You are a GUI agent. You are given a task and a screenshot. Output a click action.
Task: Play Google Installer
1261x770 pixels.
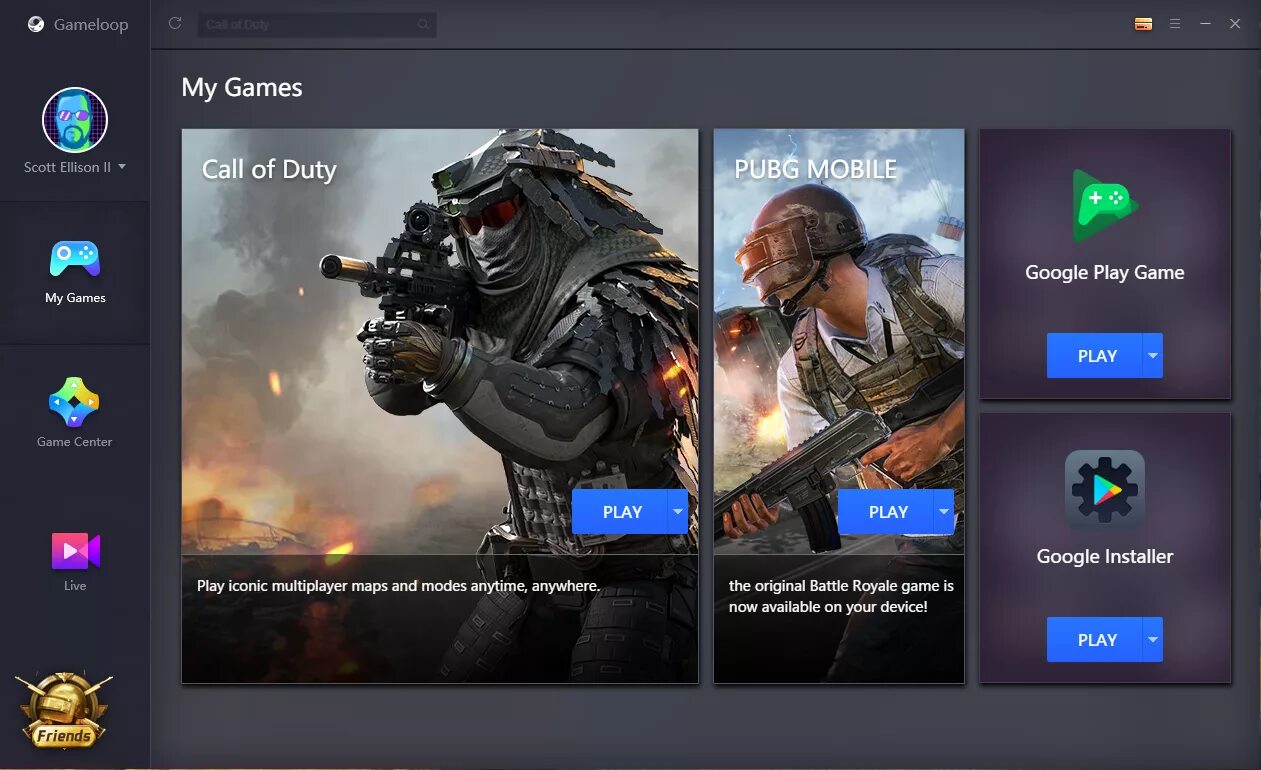click(x=1095, y=640)
